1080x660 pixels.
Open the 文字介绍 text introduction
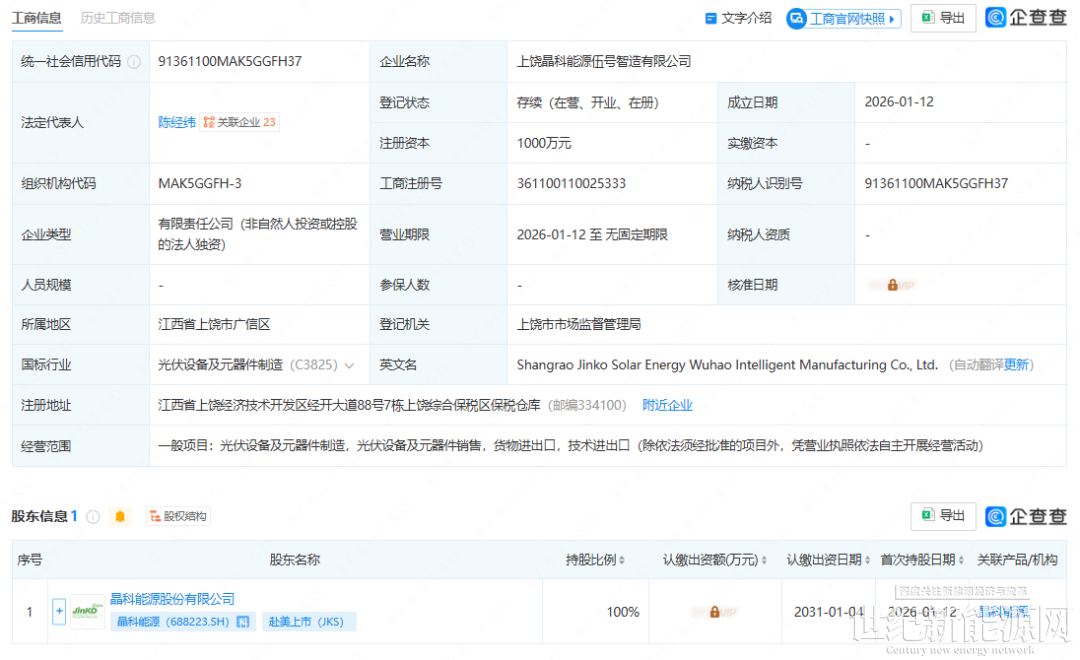click(738, 18)
